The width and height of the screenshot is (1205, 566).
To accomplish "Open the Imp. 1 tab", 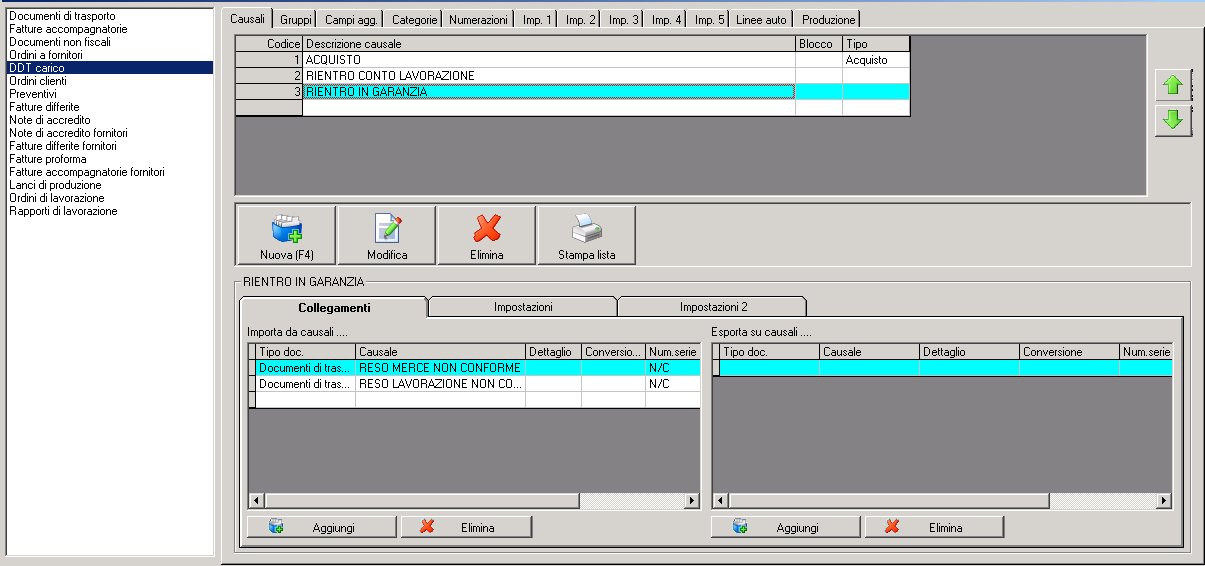I will coord(537,20).
